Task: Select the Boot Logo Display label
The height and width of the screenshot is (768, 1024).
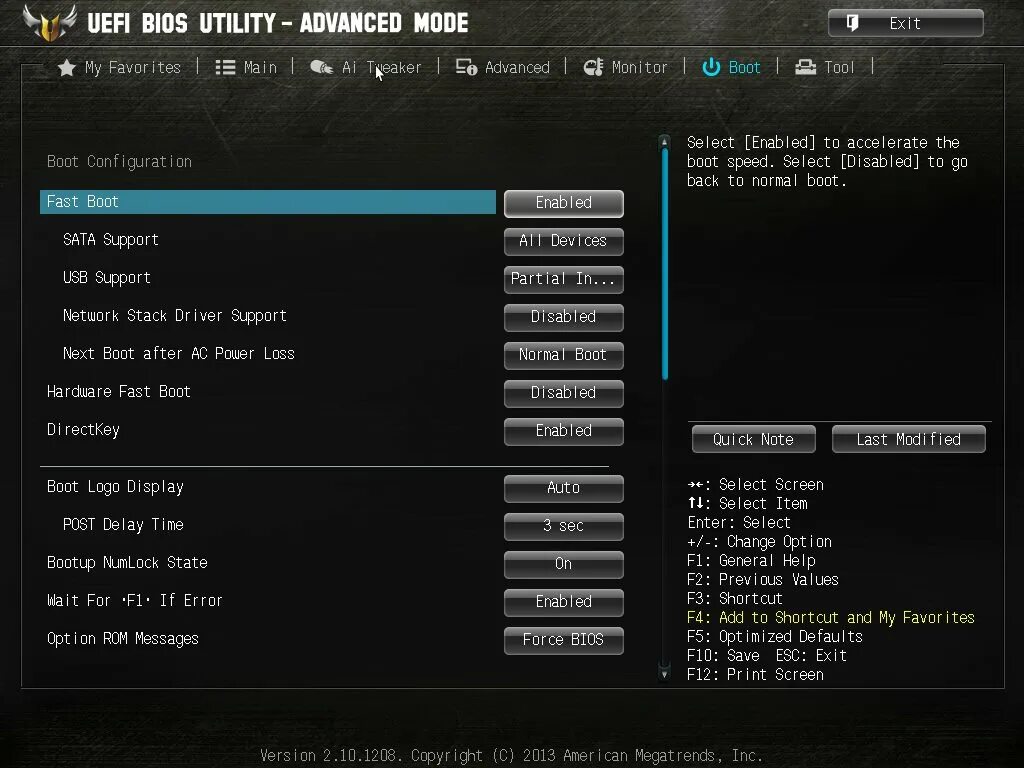Action: coord(116,487)
